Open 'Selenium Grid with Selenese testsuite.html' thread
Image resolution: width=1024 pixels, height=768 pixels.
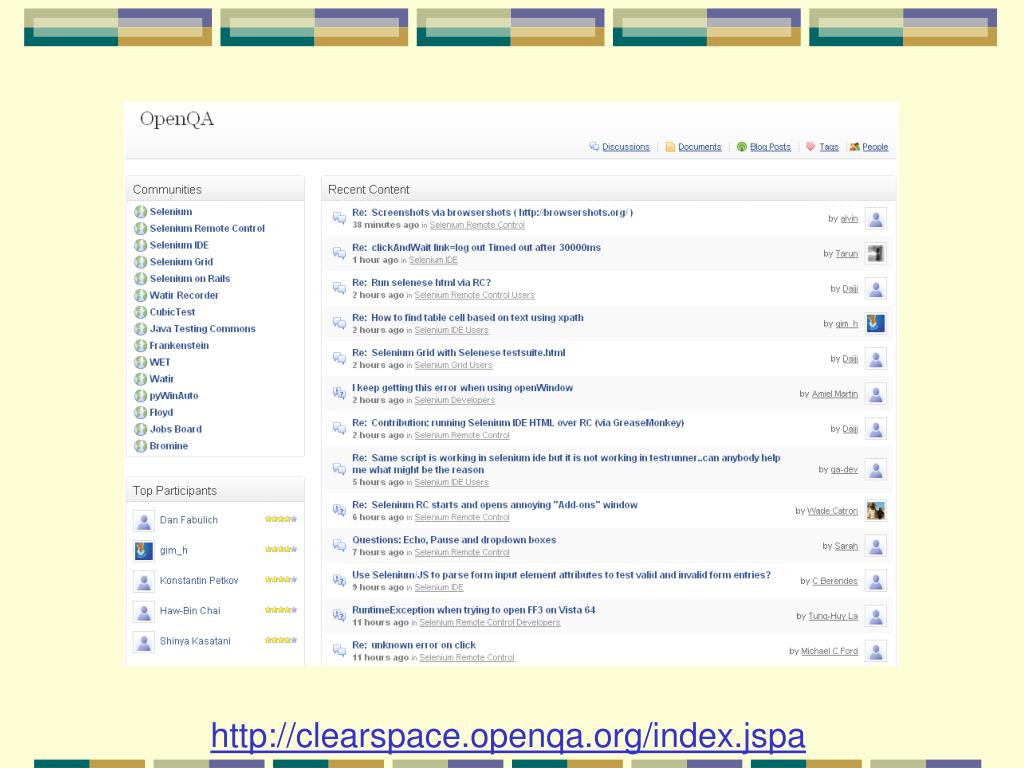[458, 353]
